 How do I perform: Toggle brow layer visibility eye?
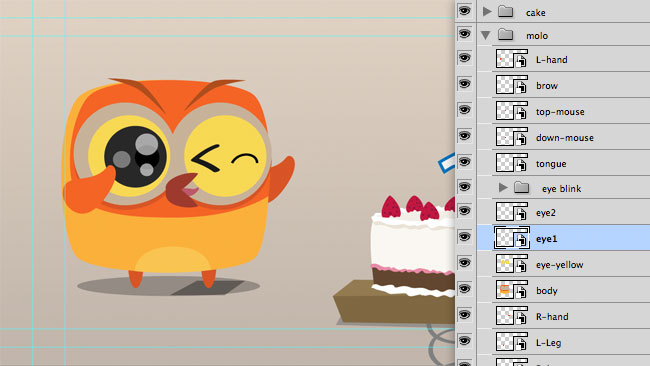click(464, 84)
